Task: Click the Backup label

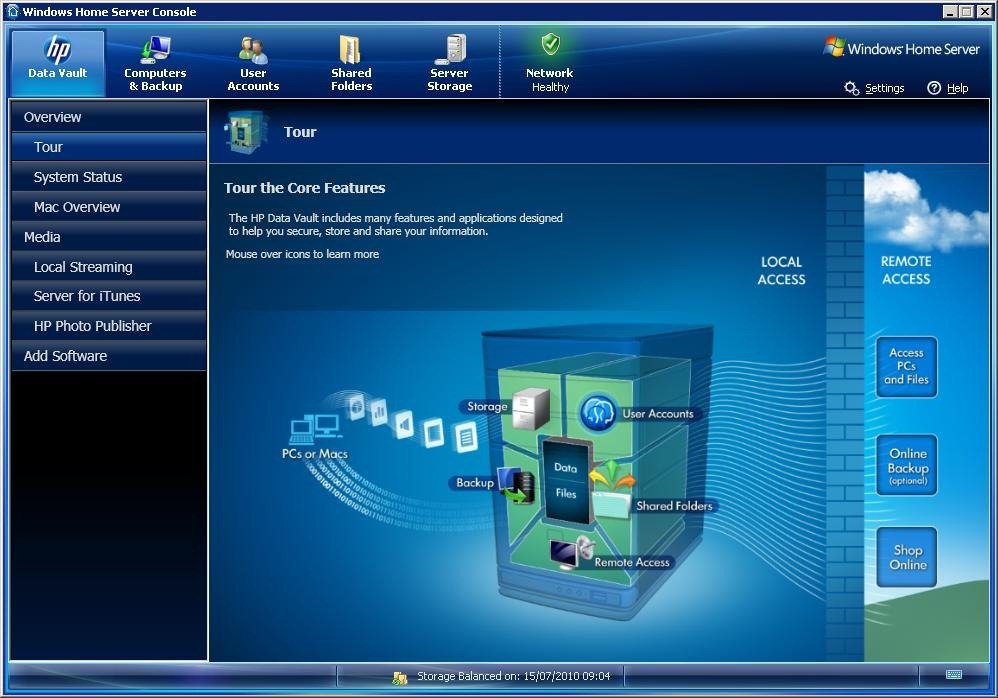Action: coord(474,483)
